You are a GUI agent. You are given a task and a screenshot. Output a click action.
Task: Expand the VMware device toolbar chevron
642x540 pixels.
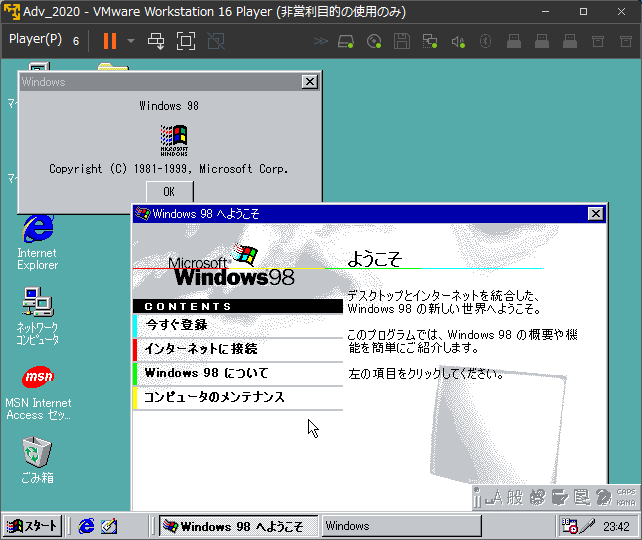(321, 41)
